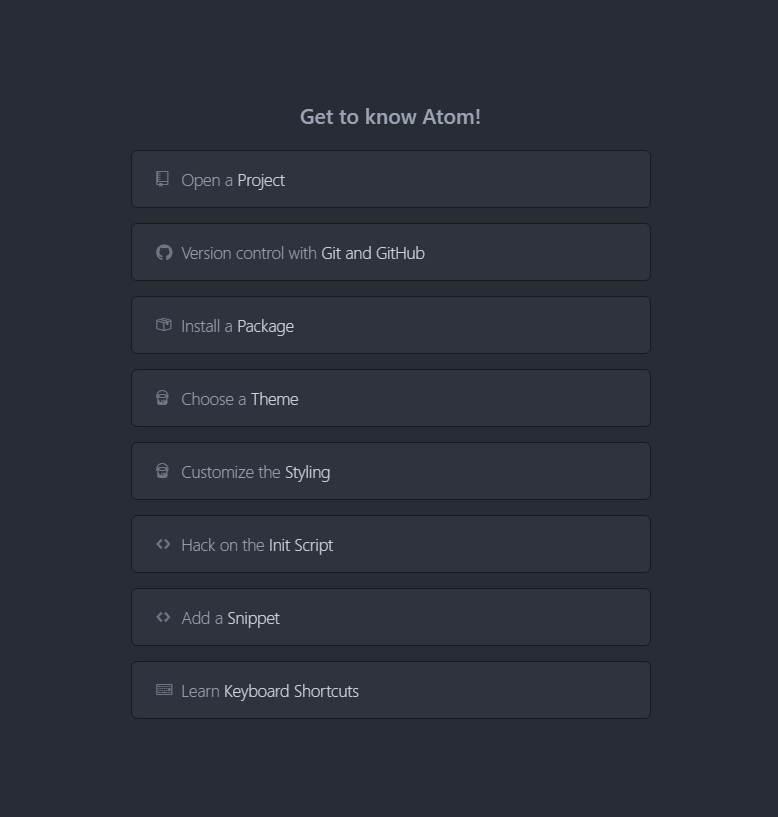Screen dimensions: 778x817
Task: Select the Get to know Atom heading
Action: click(x=389, y=116)
